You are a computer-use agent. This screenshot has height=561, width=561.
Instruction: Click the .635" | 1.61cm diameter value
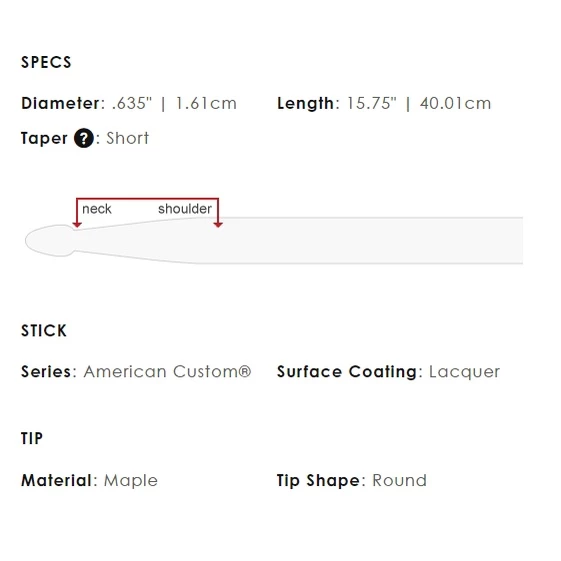(x=174, y=103)
